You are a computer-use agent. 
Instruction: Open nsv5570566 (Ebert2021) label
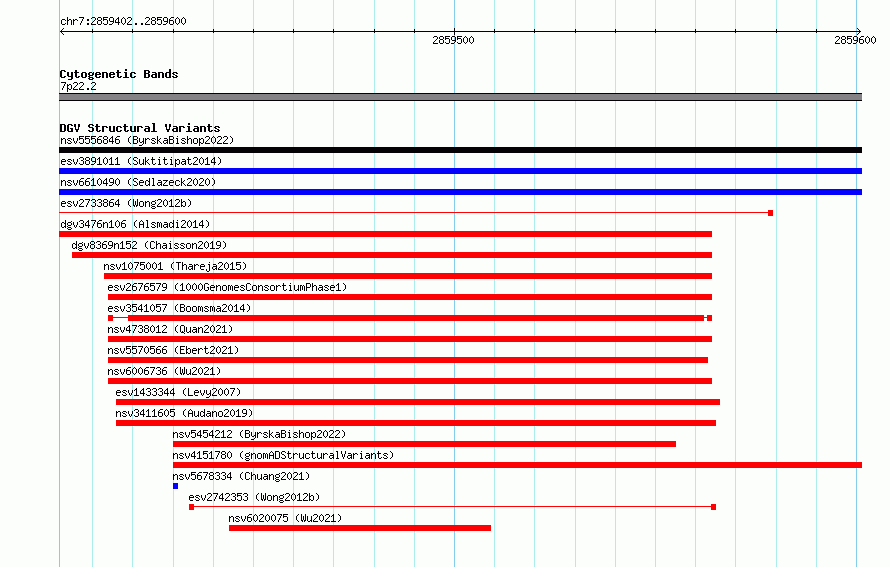coord(173,350)
